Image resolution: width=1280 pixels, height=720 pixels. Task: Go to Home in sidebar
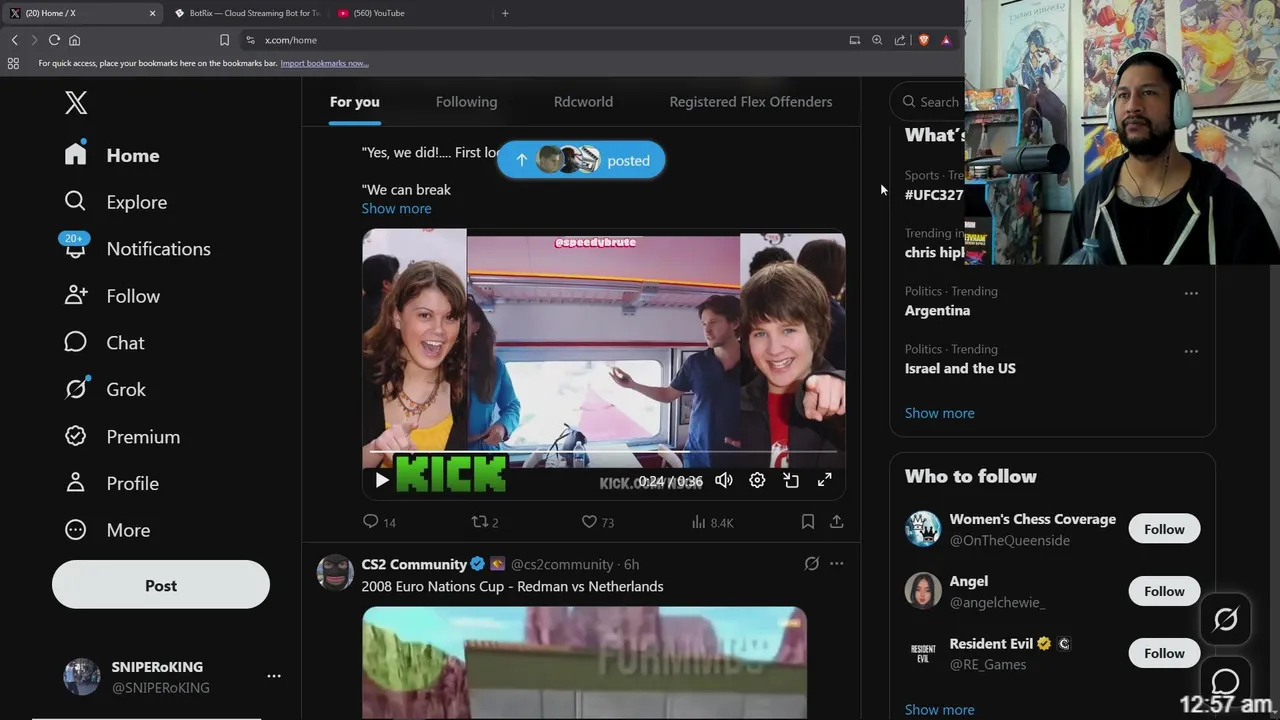[112, 155]
